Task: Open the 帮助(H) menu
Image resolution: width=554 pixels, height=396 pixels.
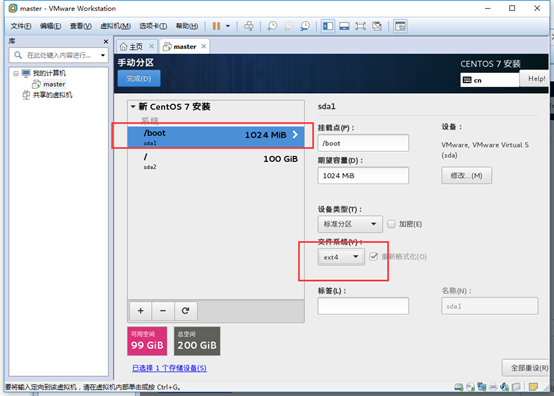Action: pos(187,26)
